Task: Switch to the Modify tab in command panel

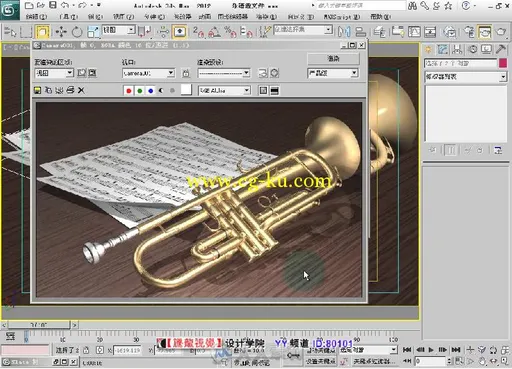Action: 443,50
